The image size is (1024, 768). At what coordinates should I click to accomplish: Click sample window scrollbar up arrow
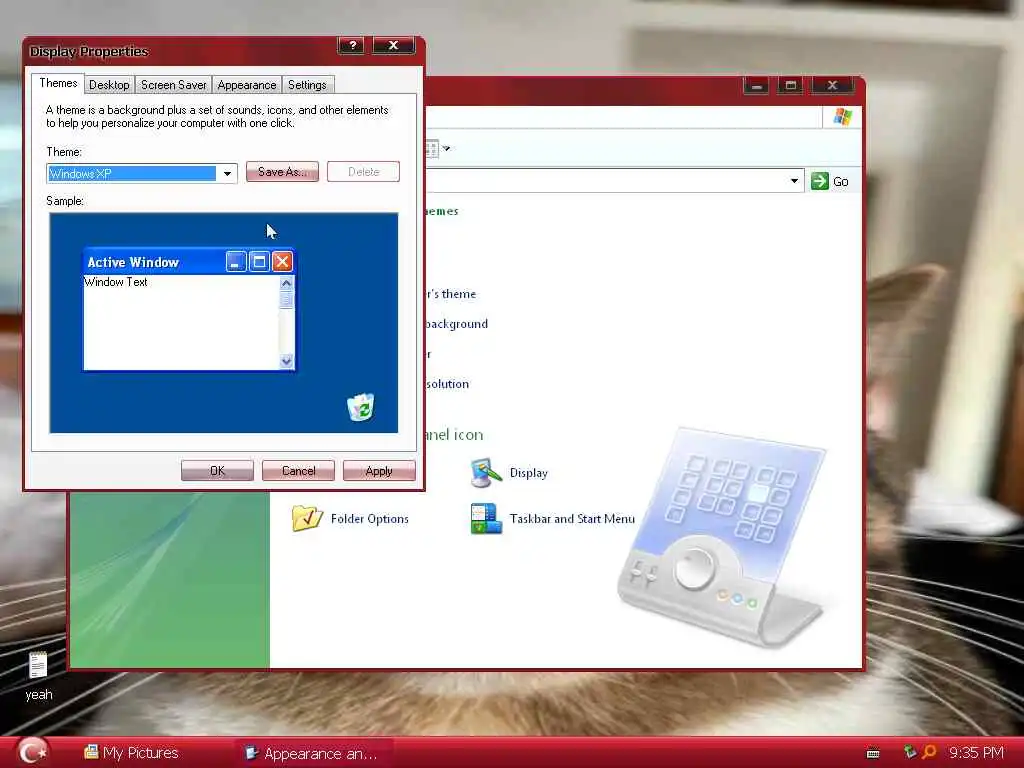coord(287,283)
